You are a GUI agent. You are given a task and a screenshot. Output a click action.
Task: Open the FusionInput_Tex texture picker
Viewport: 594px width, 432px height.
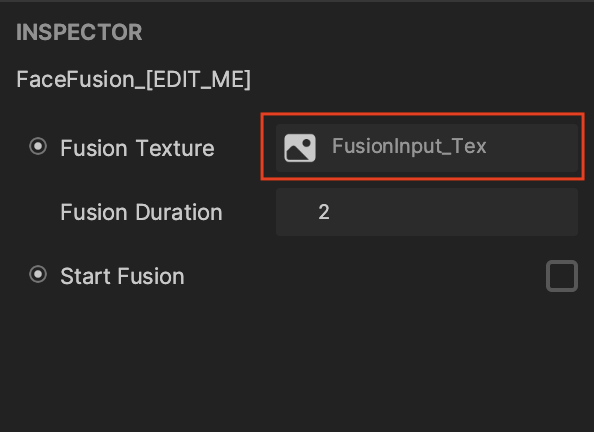point(427,148)
